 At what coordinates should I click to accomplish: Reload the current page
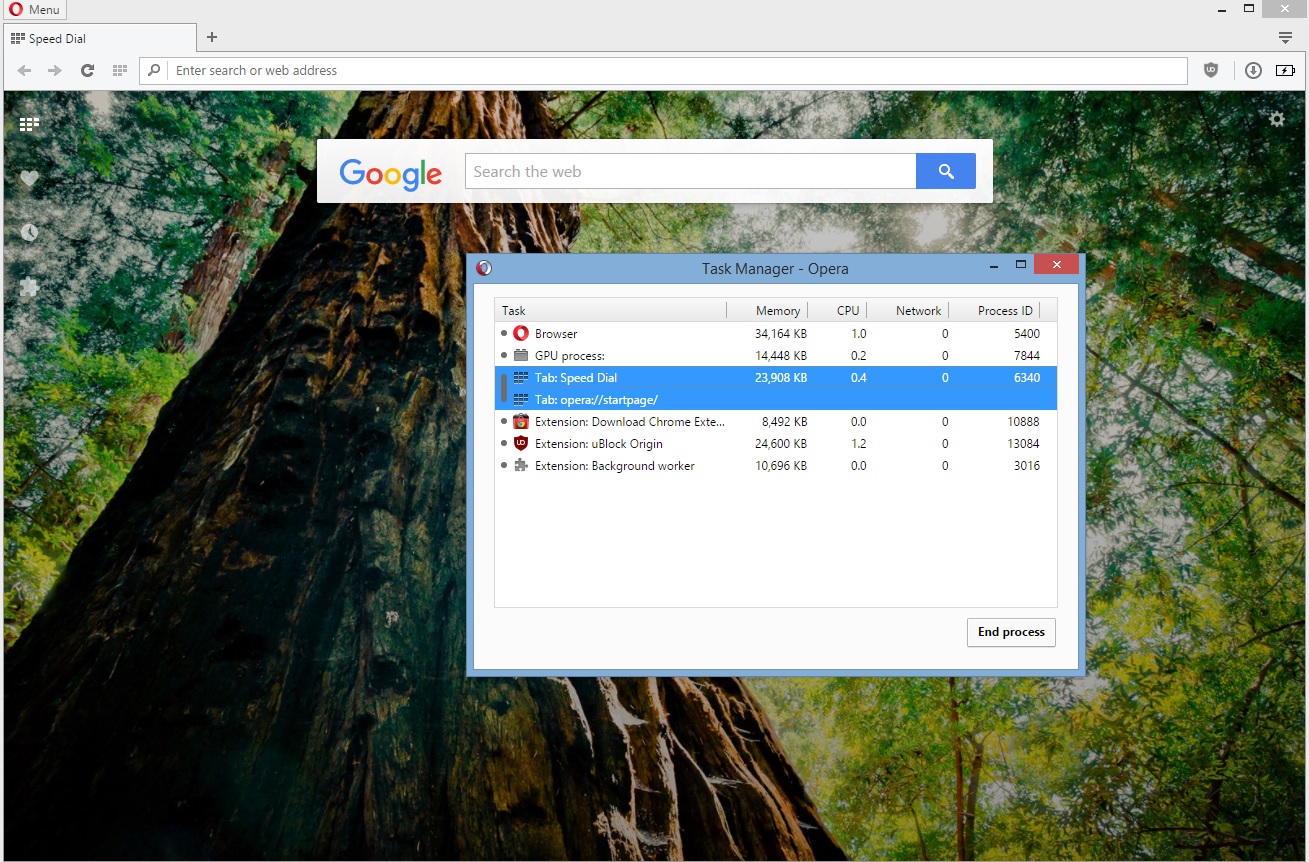click(x=87, y=71)
